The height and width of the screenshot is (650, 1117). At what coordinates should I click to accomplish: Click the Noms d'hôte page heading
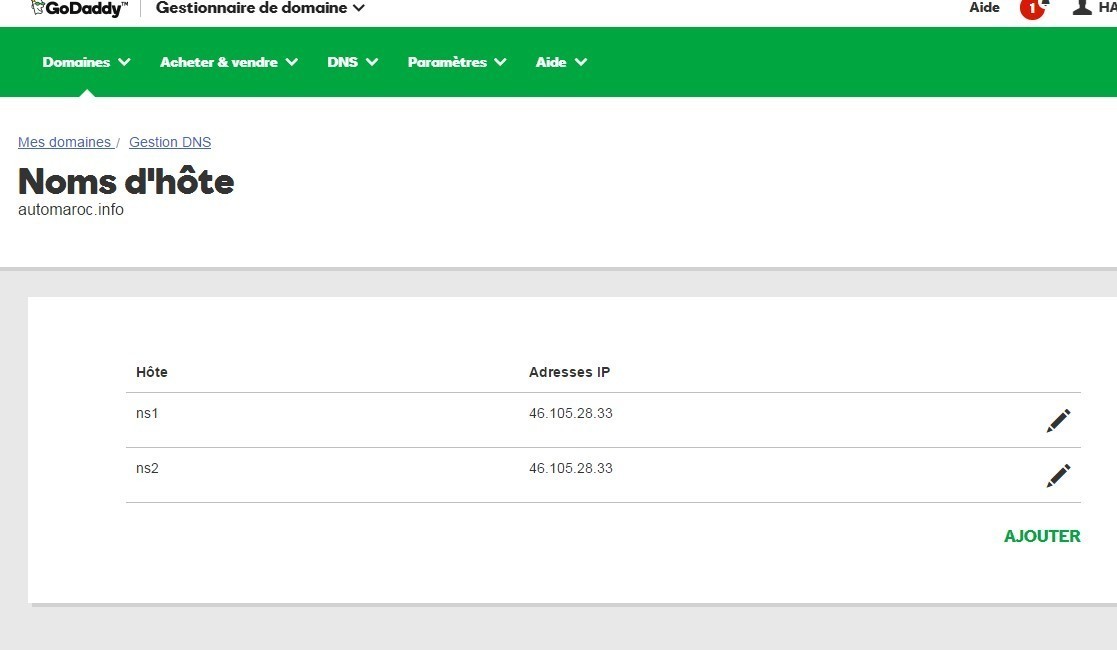click(126, 181)
